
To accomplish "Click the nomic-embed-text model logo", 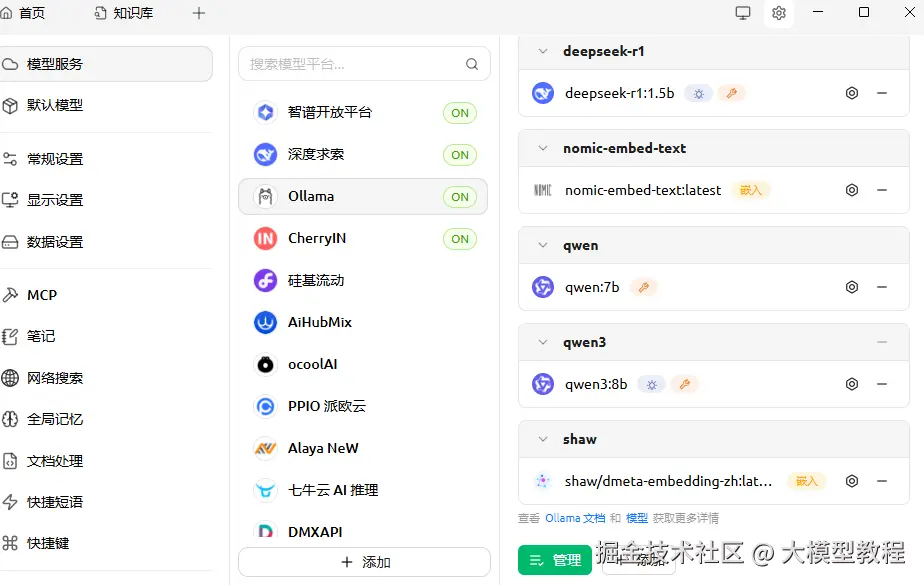I will (x=543, y=190).
